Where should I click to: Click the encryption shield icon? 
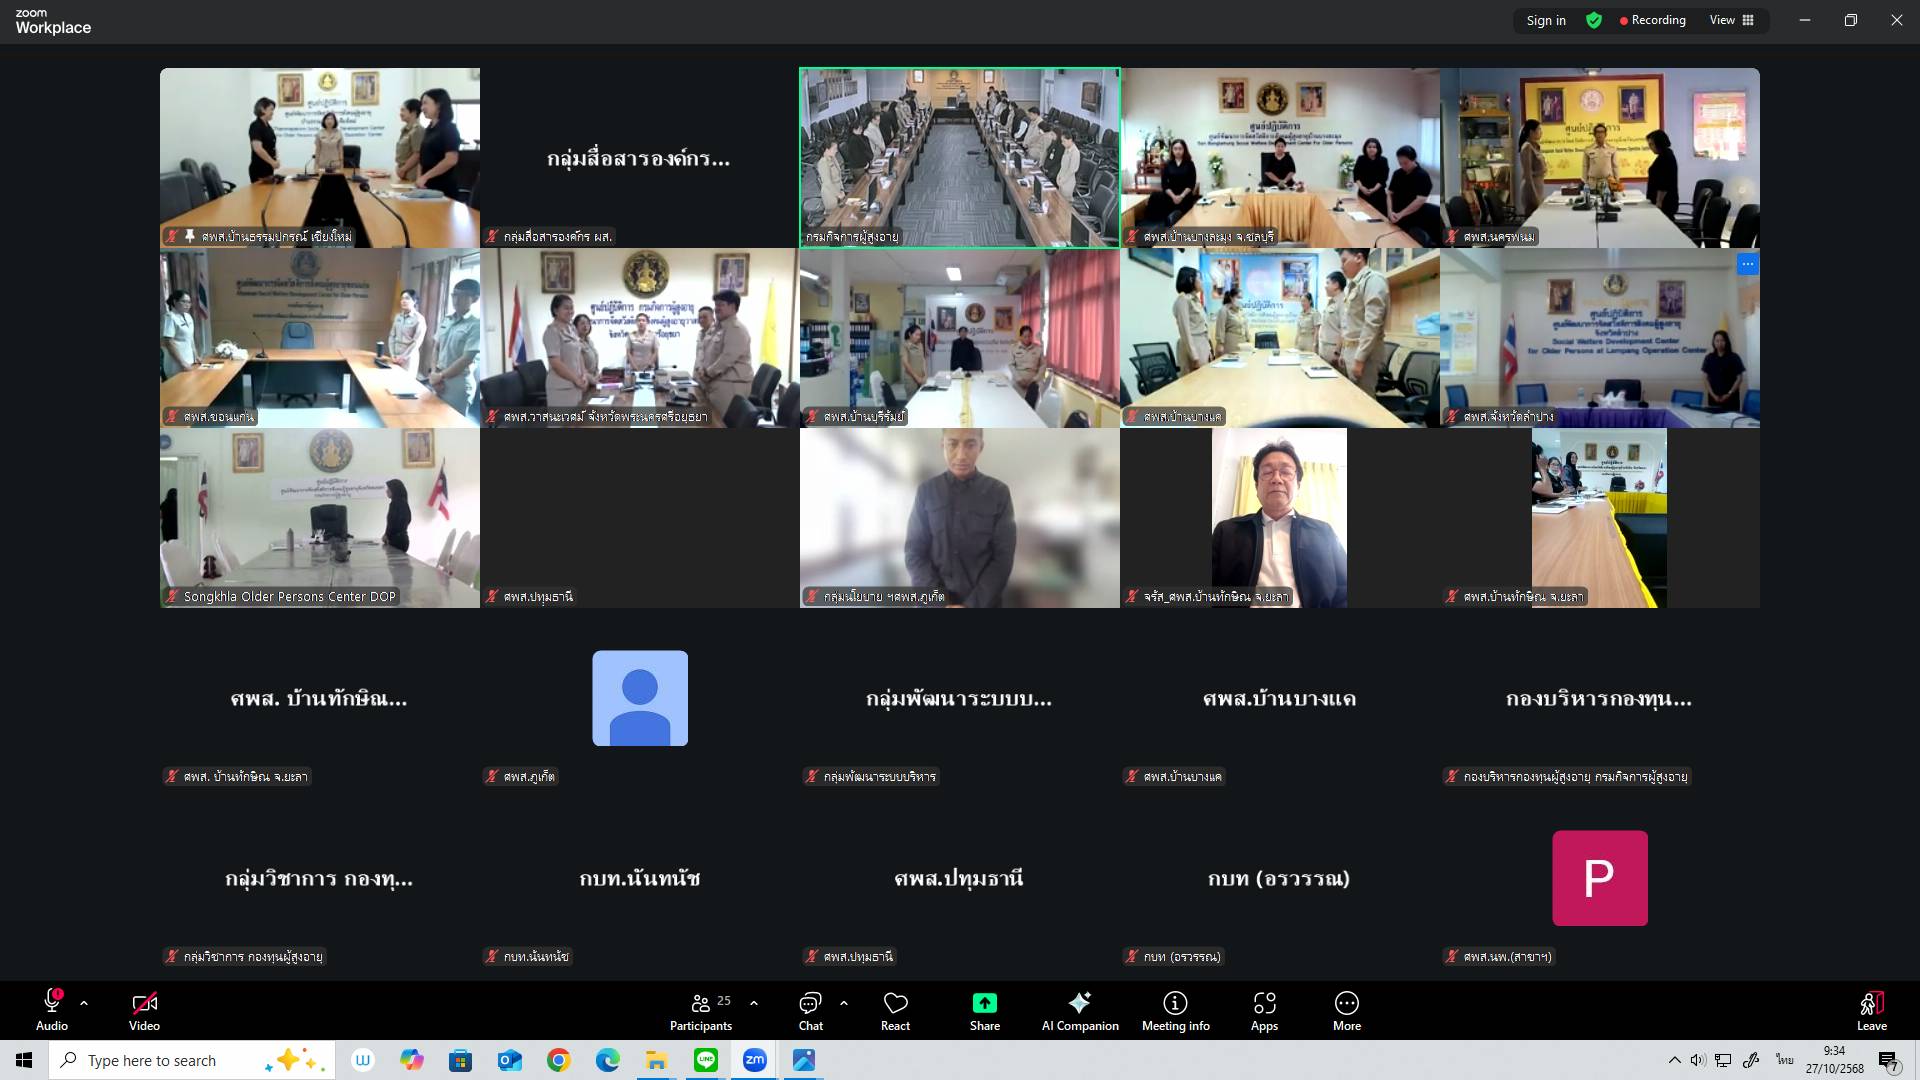(x=1594, y=20)
